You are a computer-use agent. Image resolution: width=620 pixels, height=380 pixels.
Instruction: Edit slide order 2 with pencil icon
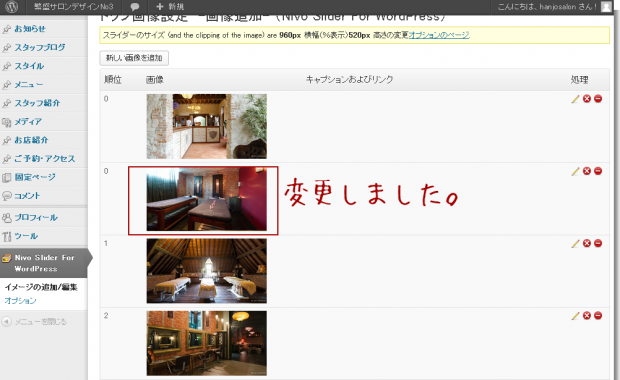click(575, 316)
